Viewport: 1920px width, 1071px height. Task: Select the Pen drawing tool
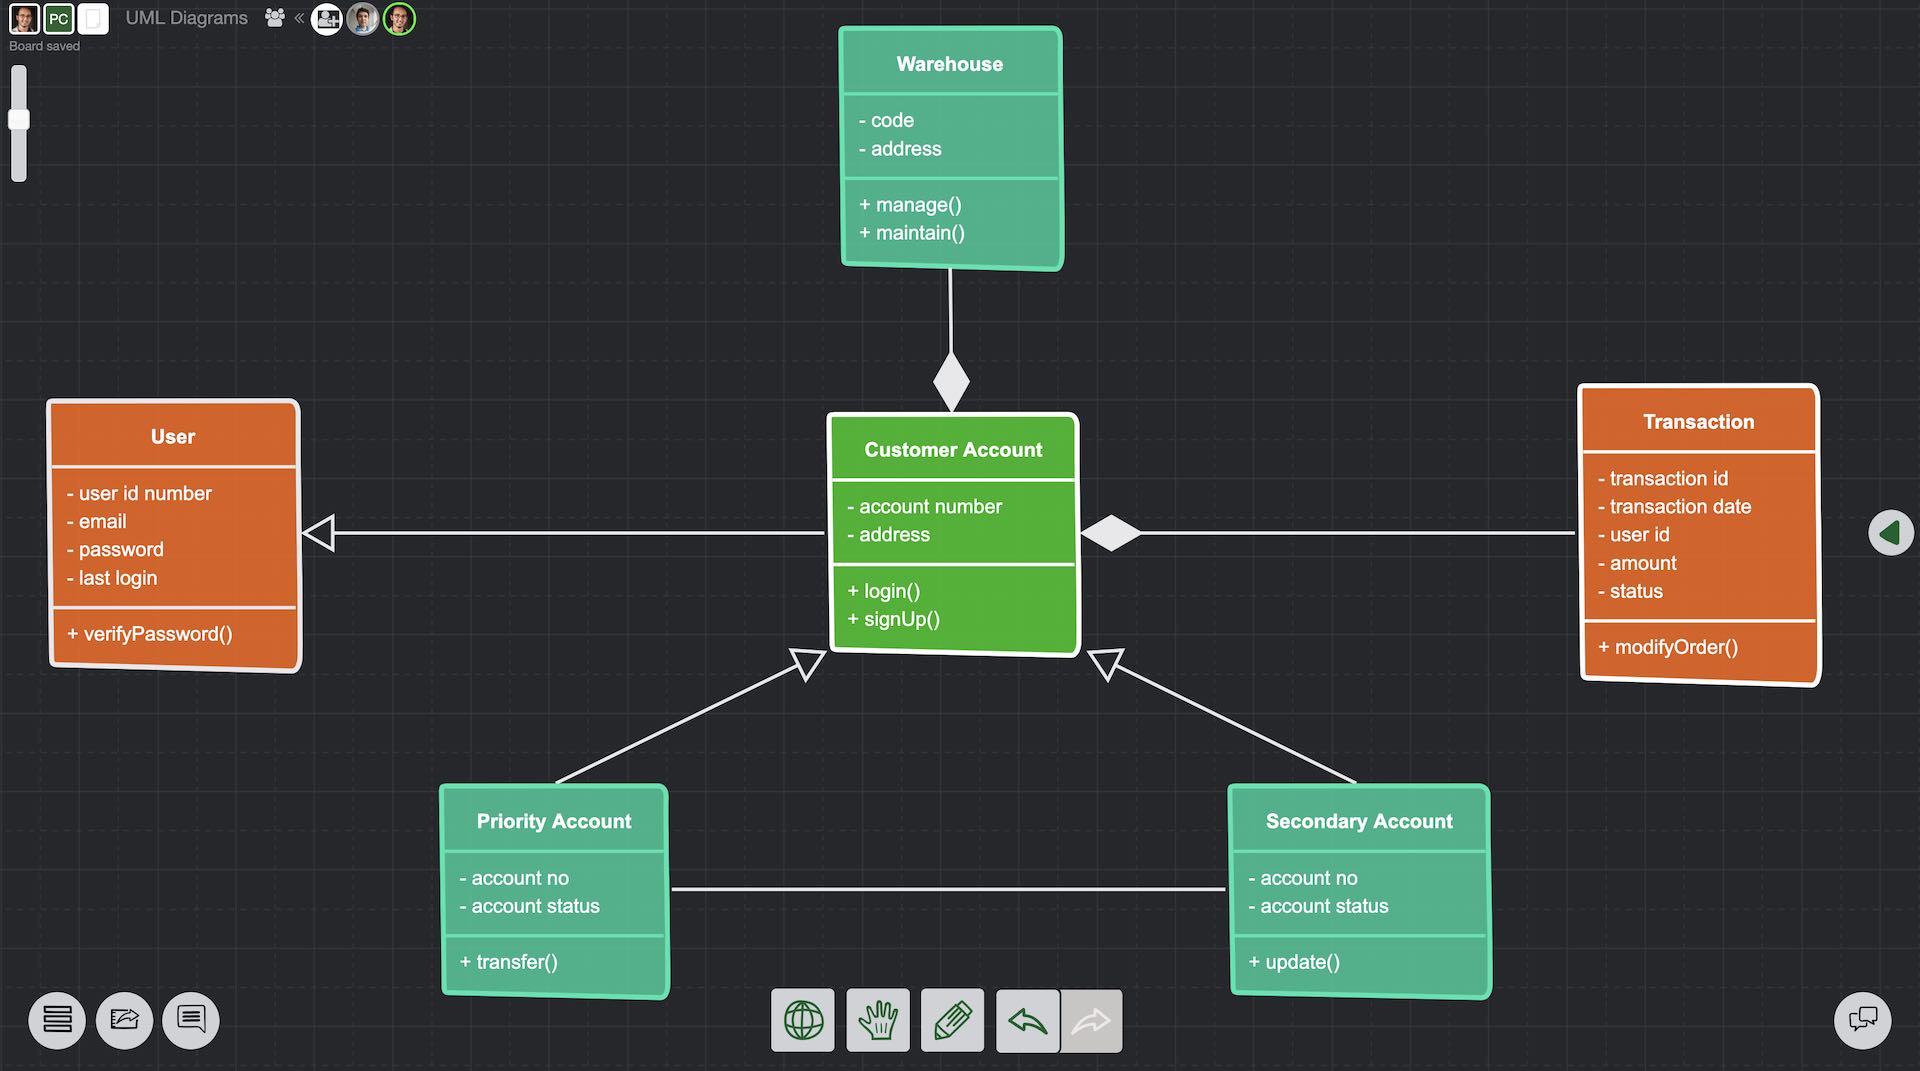tap(952, 1020)
